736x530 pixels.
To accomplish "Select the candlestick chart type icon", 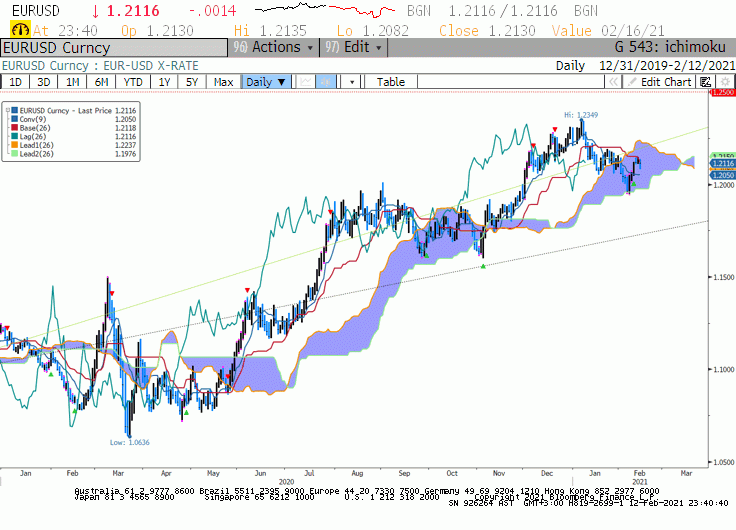I will coord(326,82).
